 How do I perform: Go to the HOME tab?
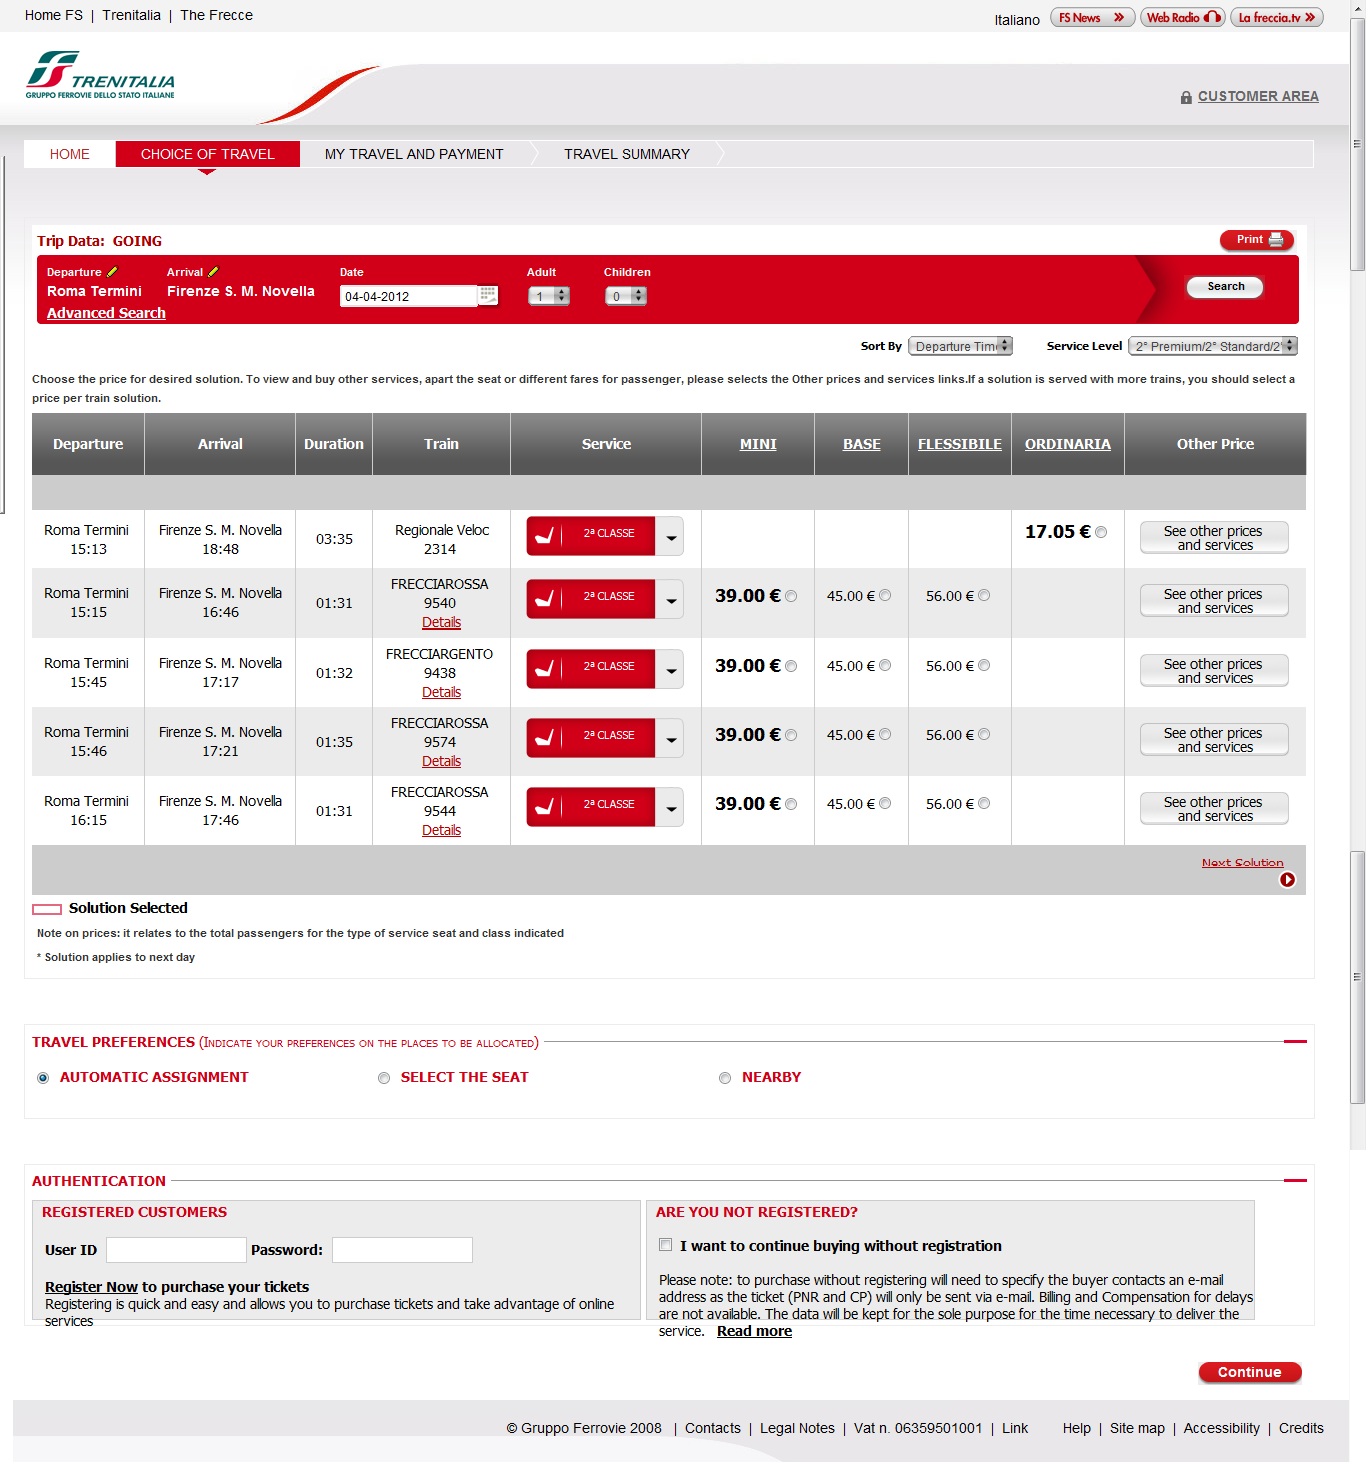coord(70,154)
